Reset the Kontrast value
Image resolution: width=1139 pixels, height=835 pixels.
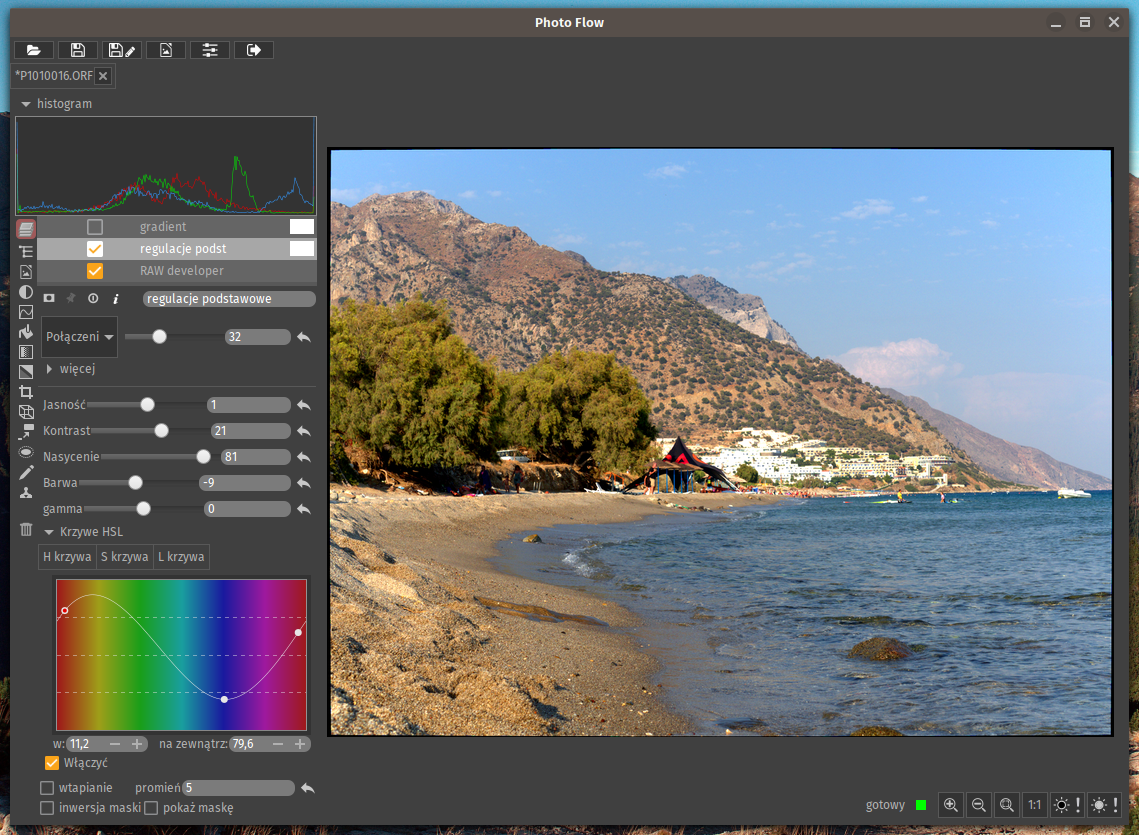pyautogui.click(x=304, y=431)
